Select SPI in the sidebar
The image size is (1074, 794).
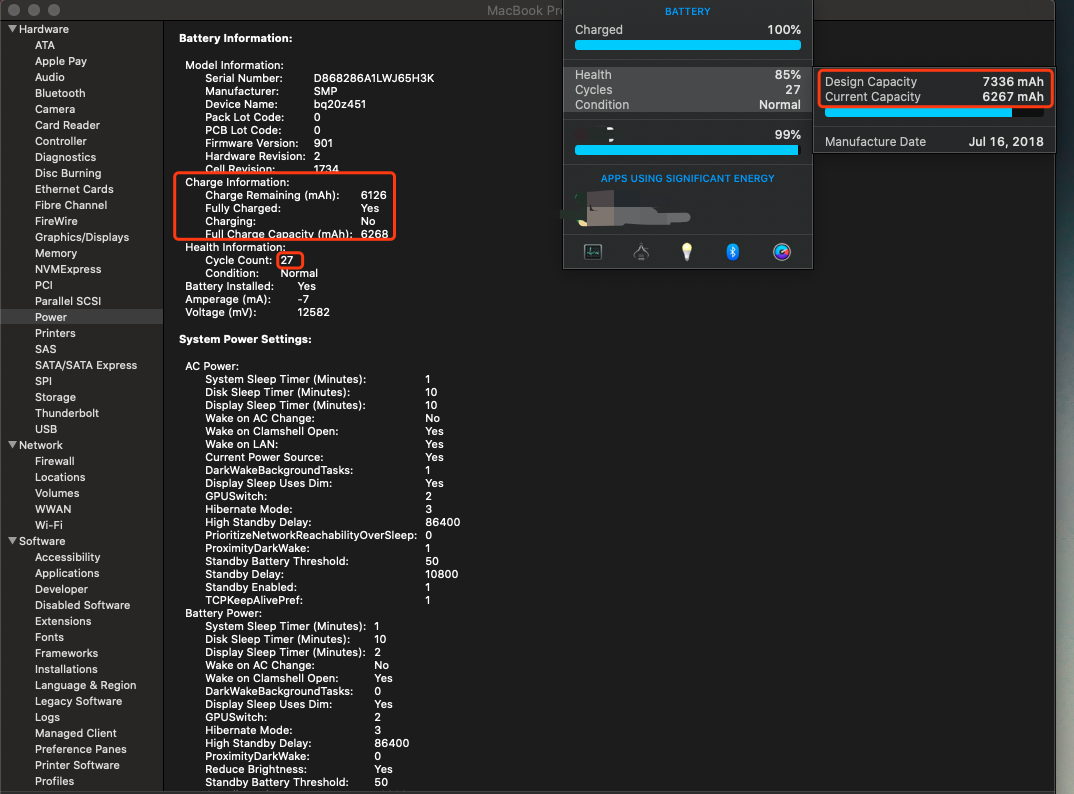[x=43, y=381]
